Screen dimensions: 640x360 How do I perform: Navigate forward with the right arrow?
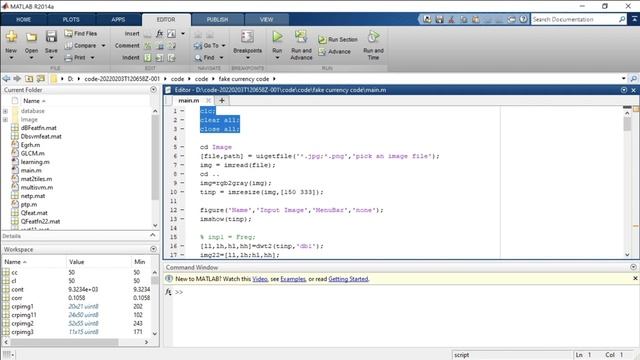pyautogui.click(x=17, y=78)
